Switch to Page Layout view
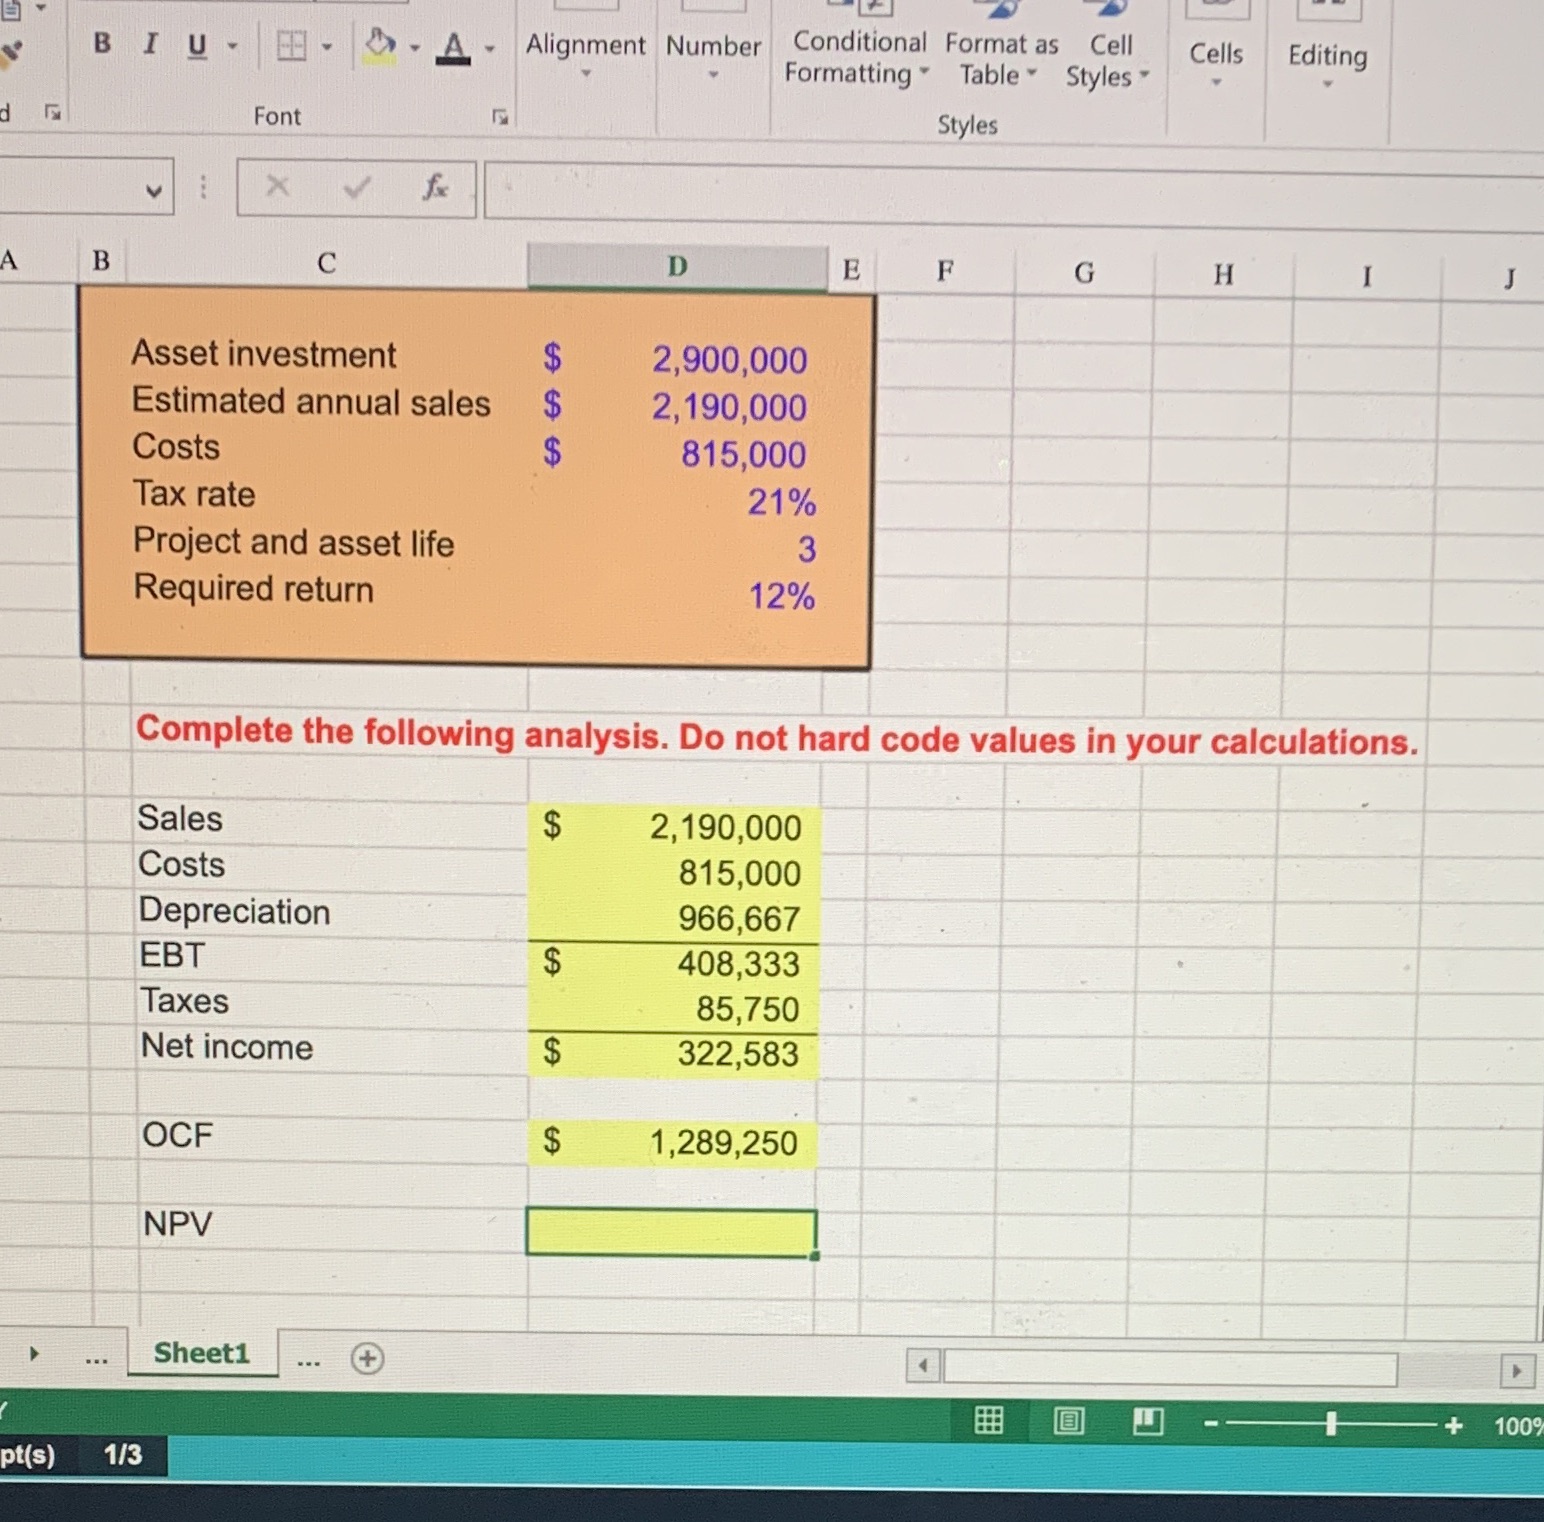 pyautogui.click(x=1068, y=1420)
